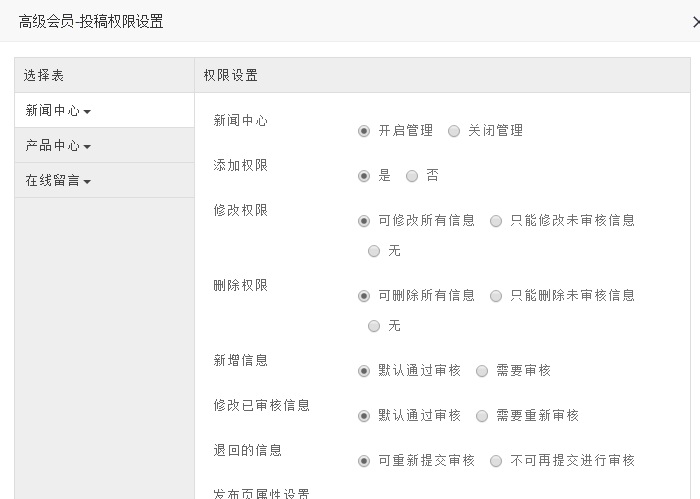Select 可修改所有信息 option
This screenshot has width=700, height=499.
pyautogui.click(x=364, y=221)
